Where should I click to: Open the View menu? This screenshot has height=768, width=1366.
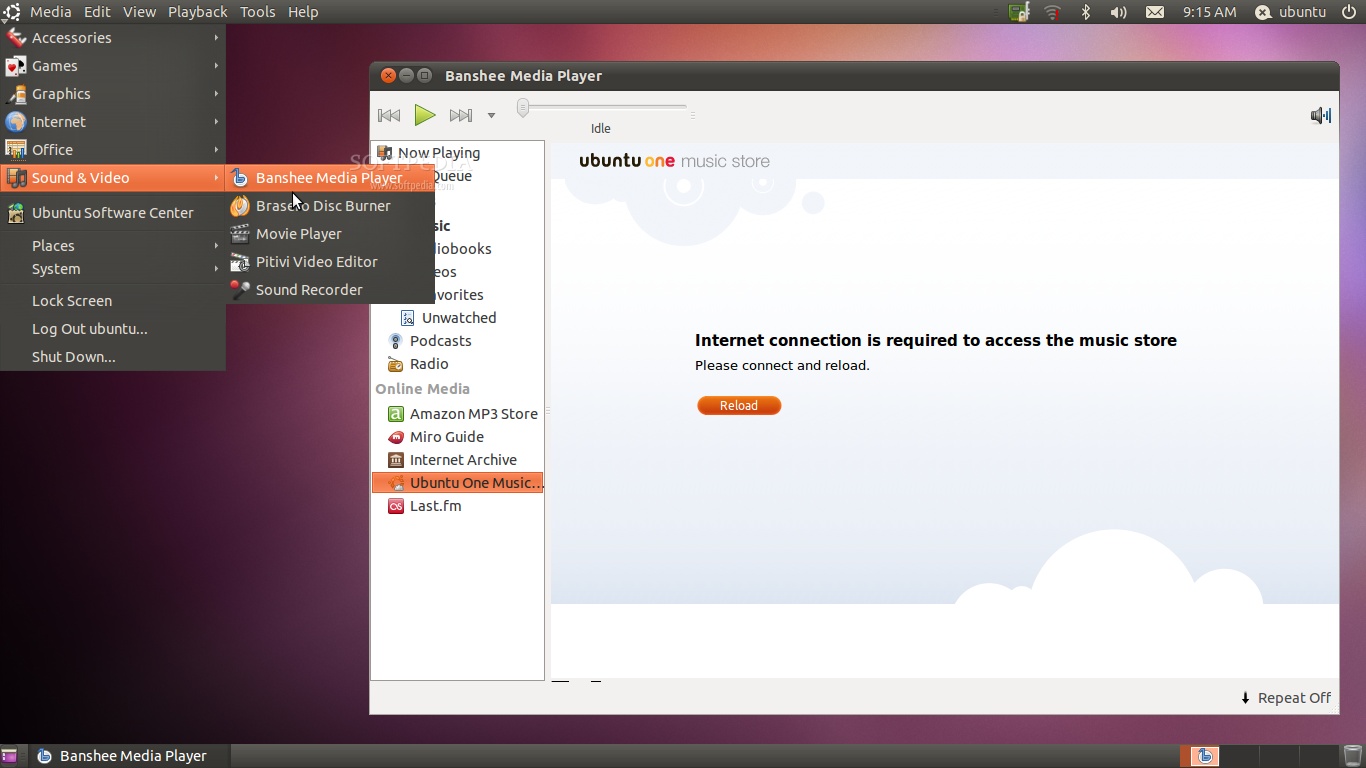point(139,12)
